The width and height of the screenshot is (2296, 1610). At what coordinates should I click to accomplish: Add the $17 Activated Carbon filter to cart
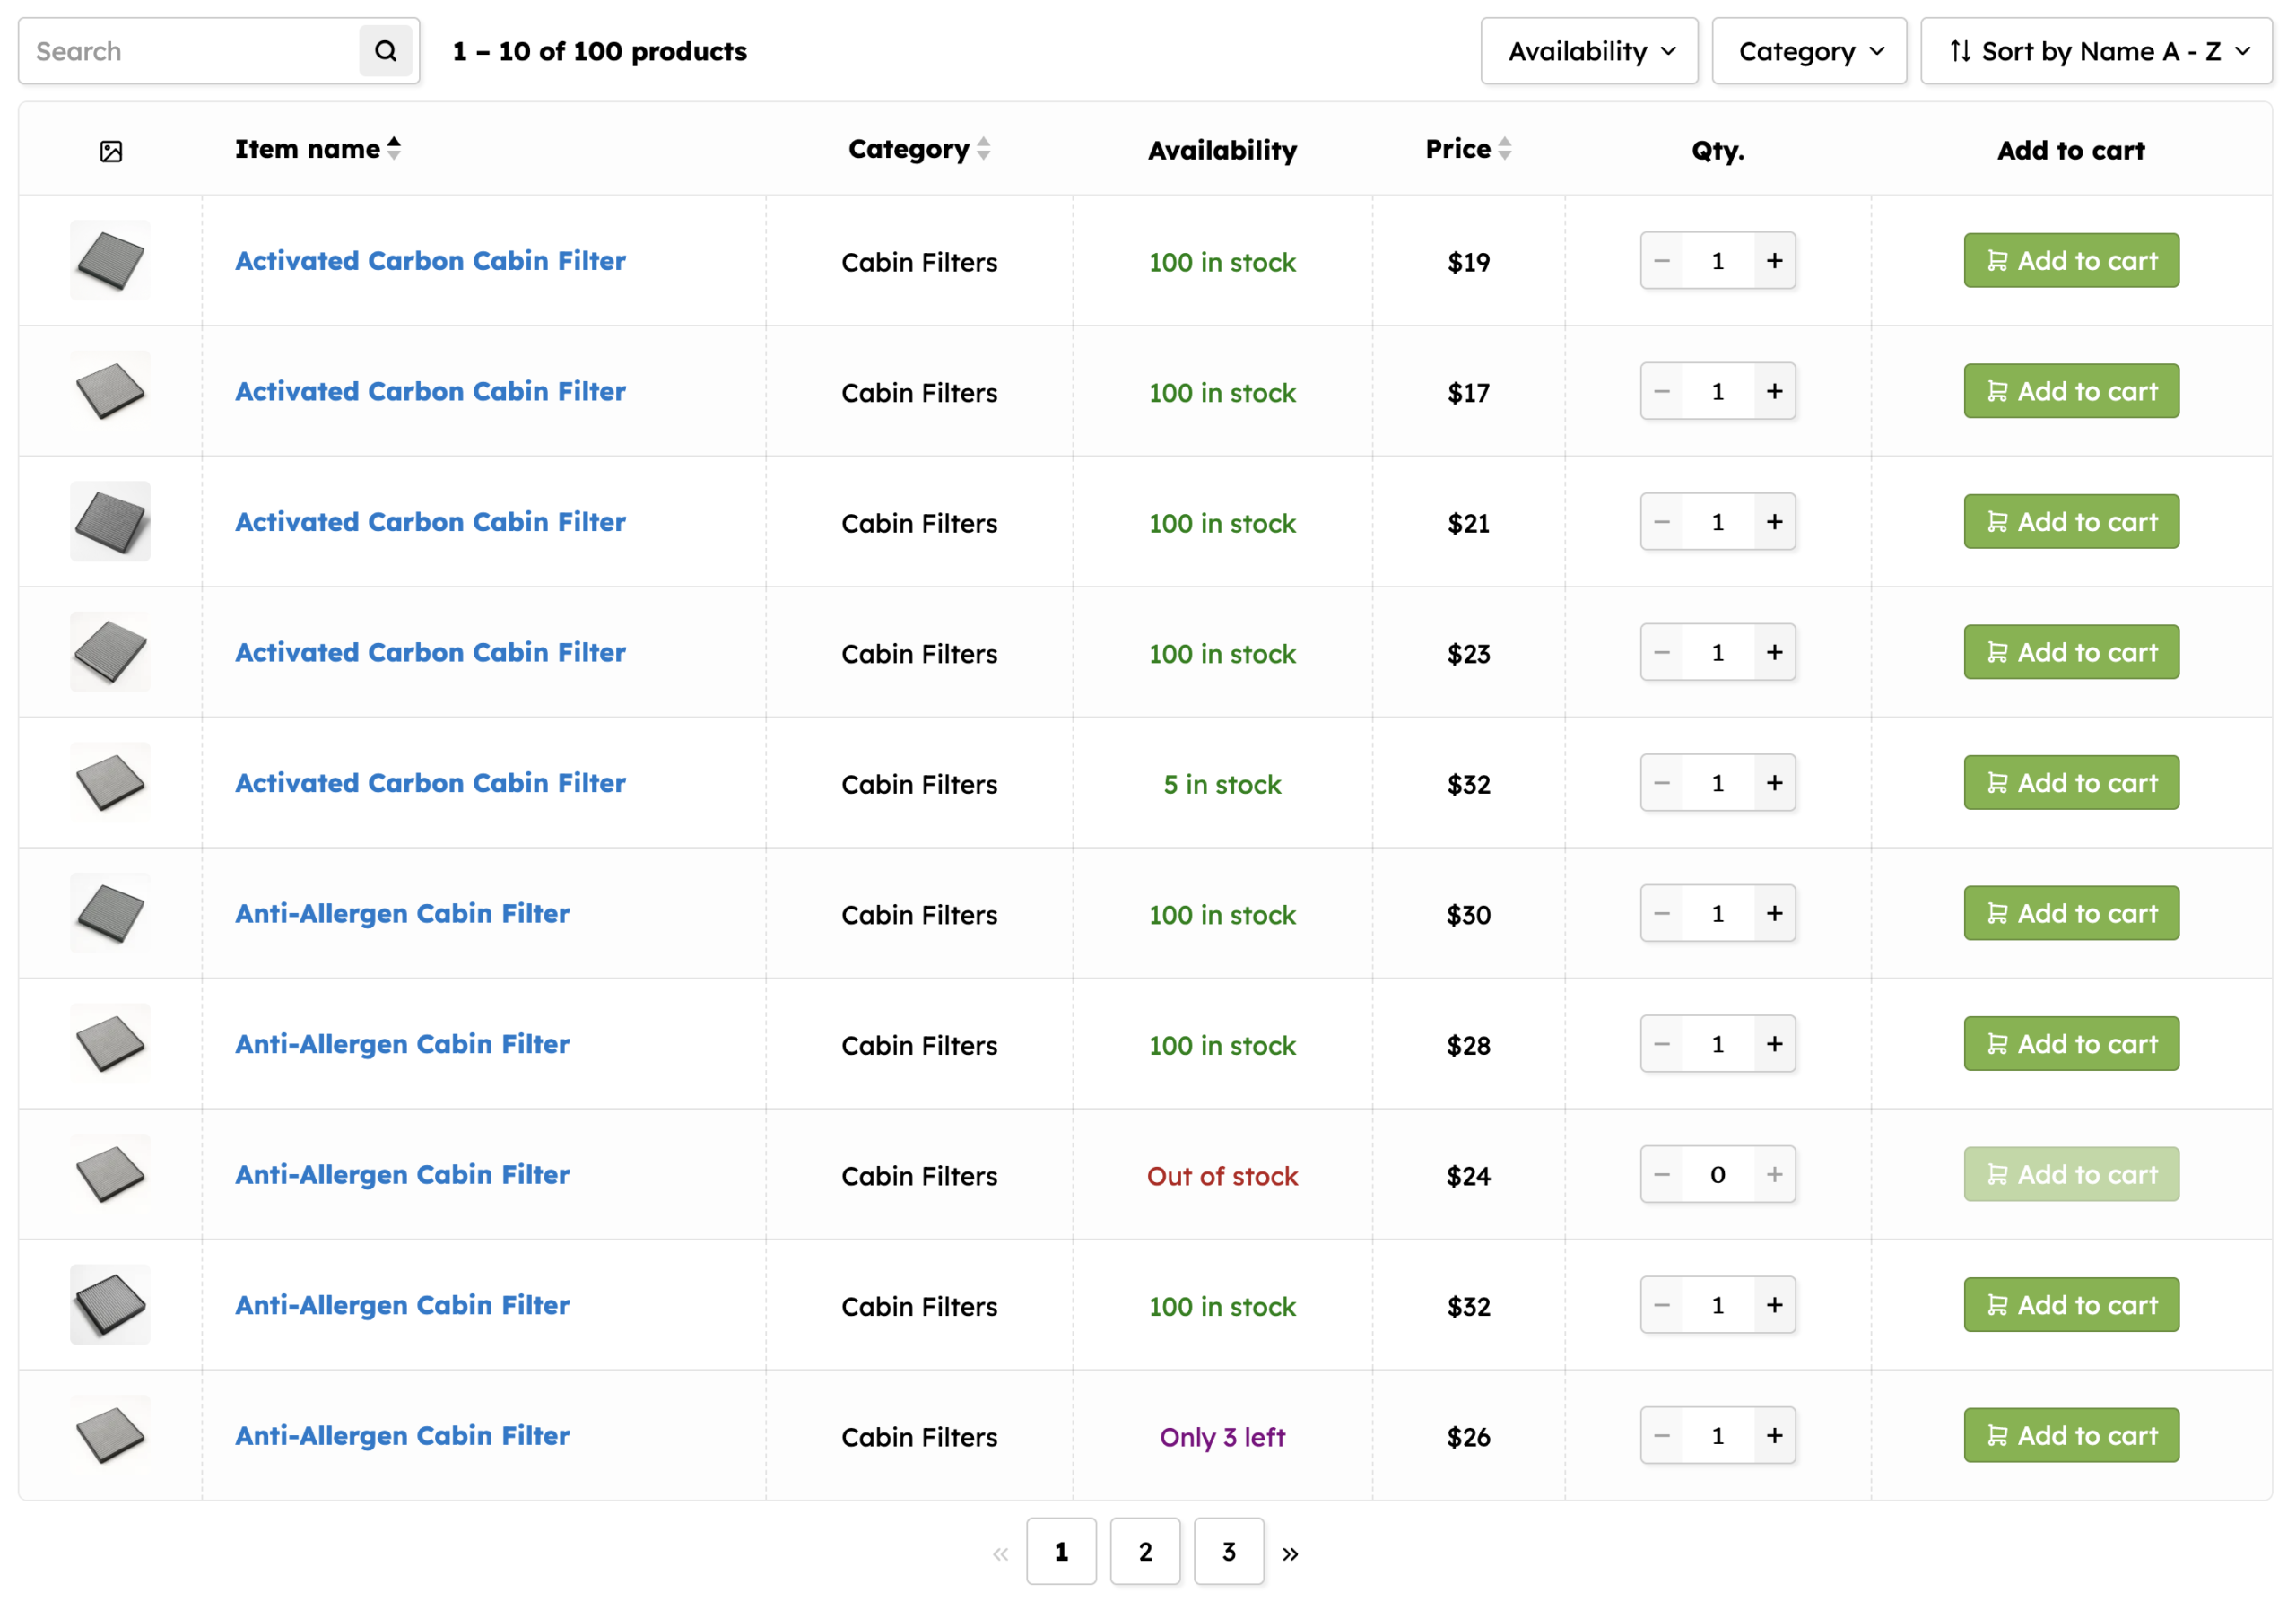point(2071,391)
